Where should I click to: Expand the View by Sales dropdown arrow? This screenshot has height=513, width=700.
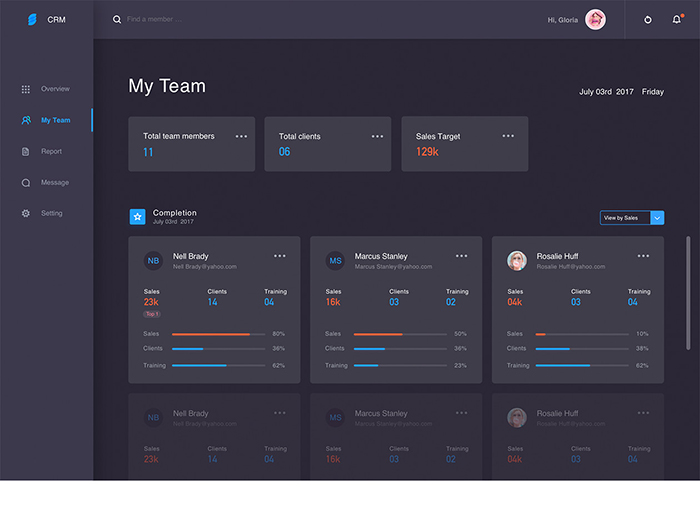coord(657,218)
